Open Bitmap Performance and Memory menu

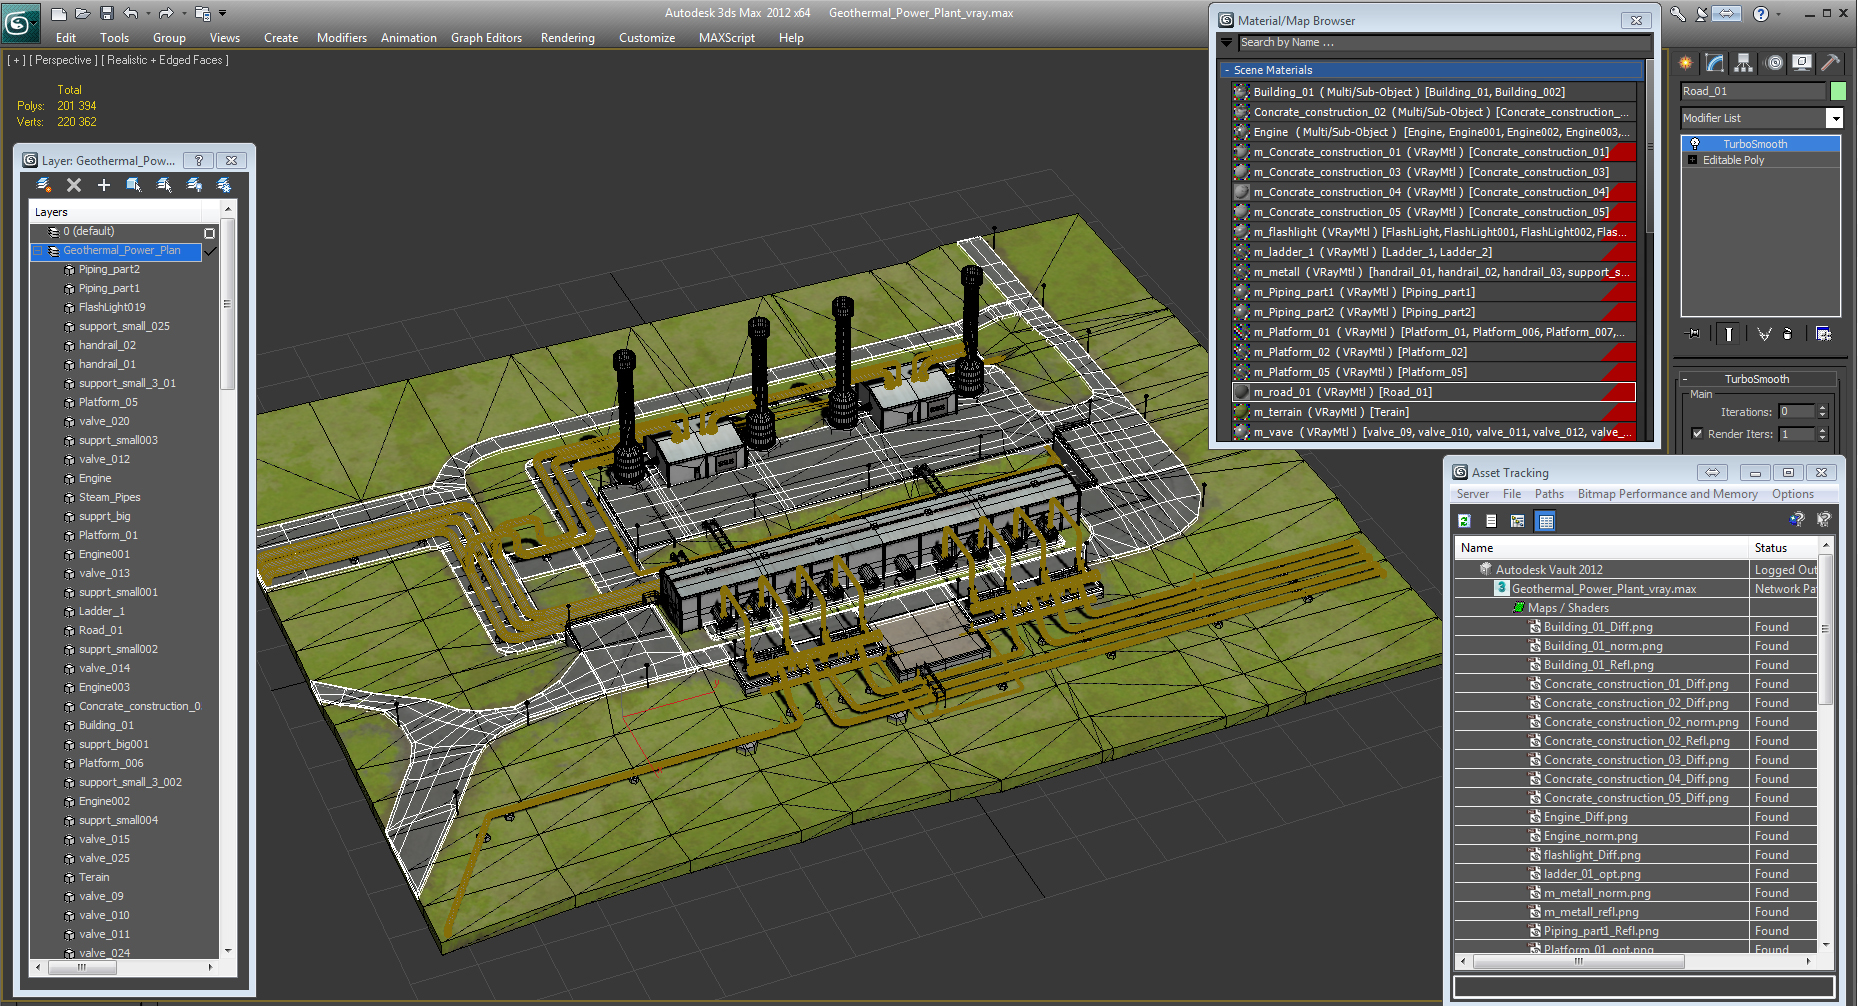(1667, 494)
